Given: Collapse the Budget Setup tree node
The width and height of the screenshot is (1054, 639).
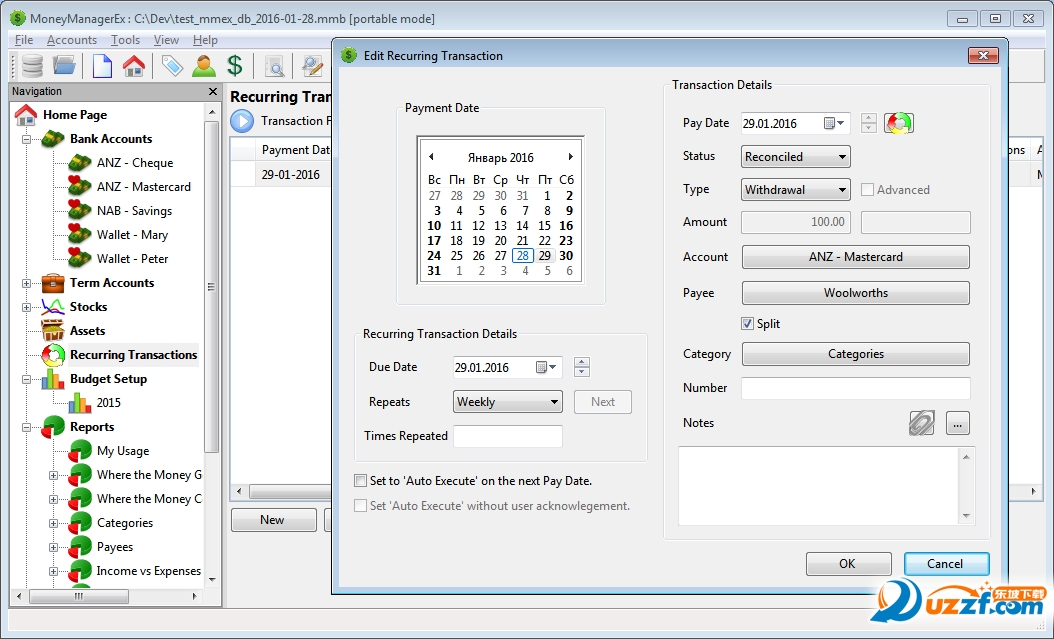Looking at the screenshot, I should point(26,379).
